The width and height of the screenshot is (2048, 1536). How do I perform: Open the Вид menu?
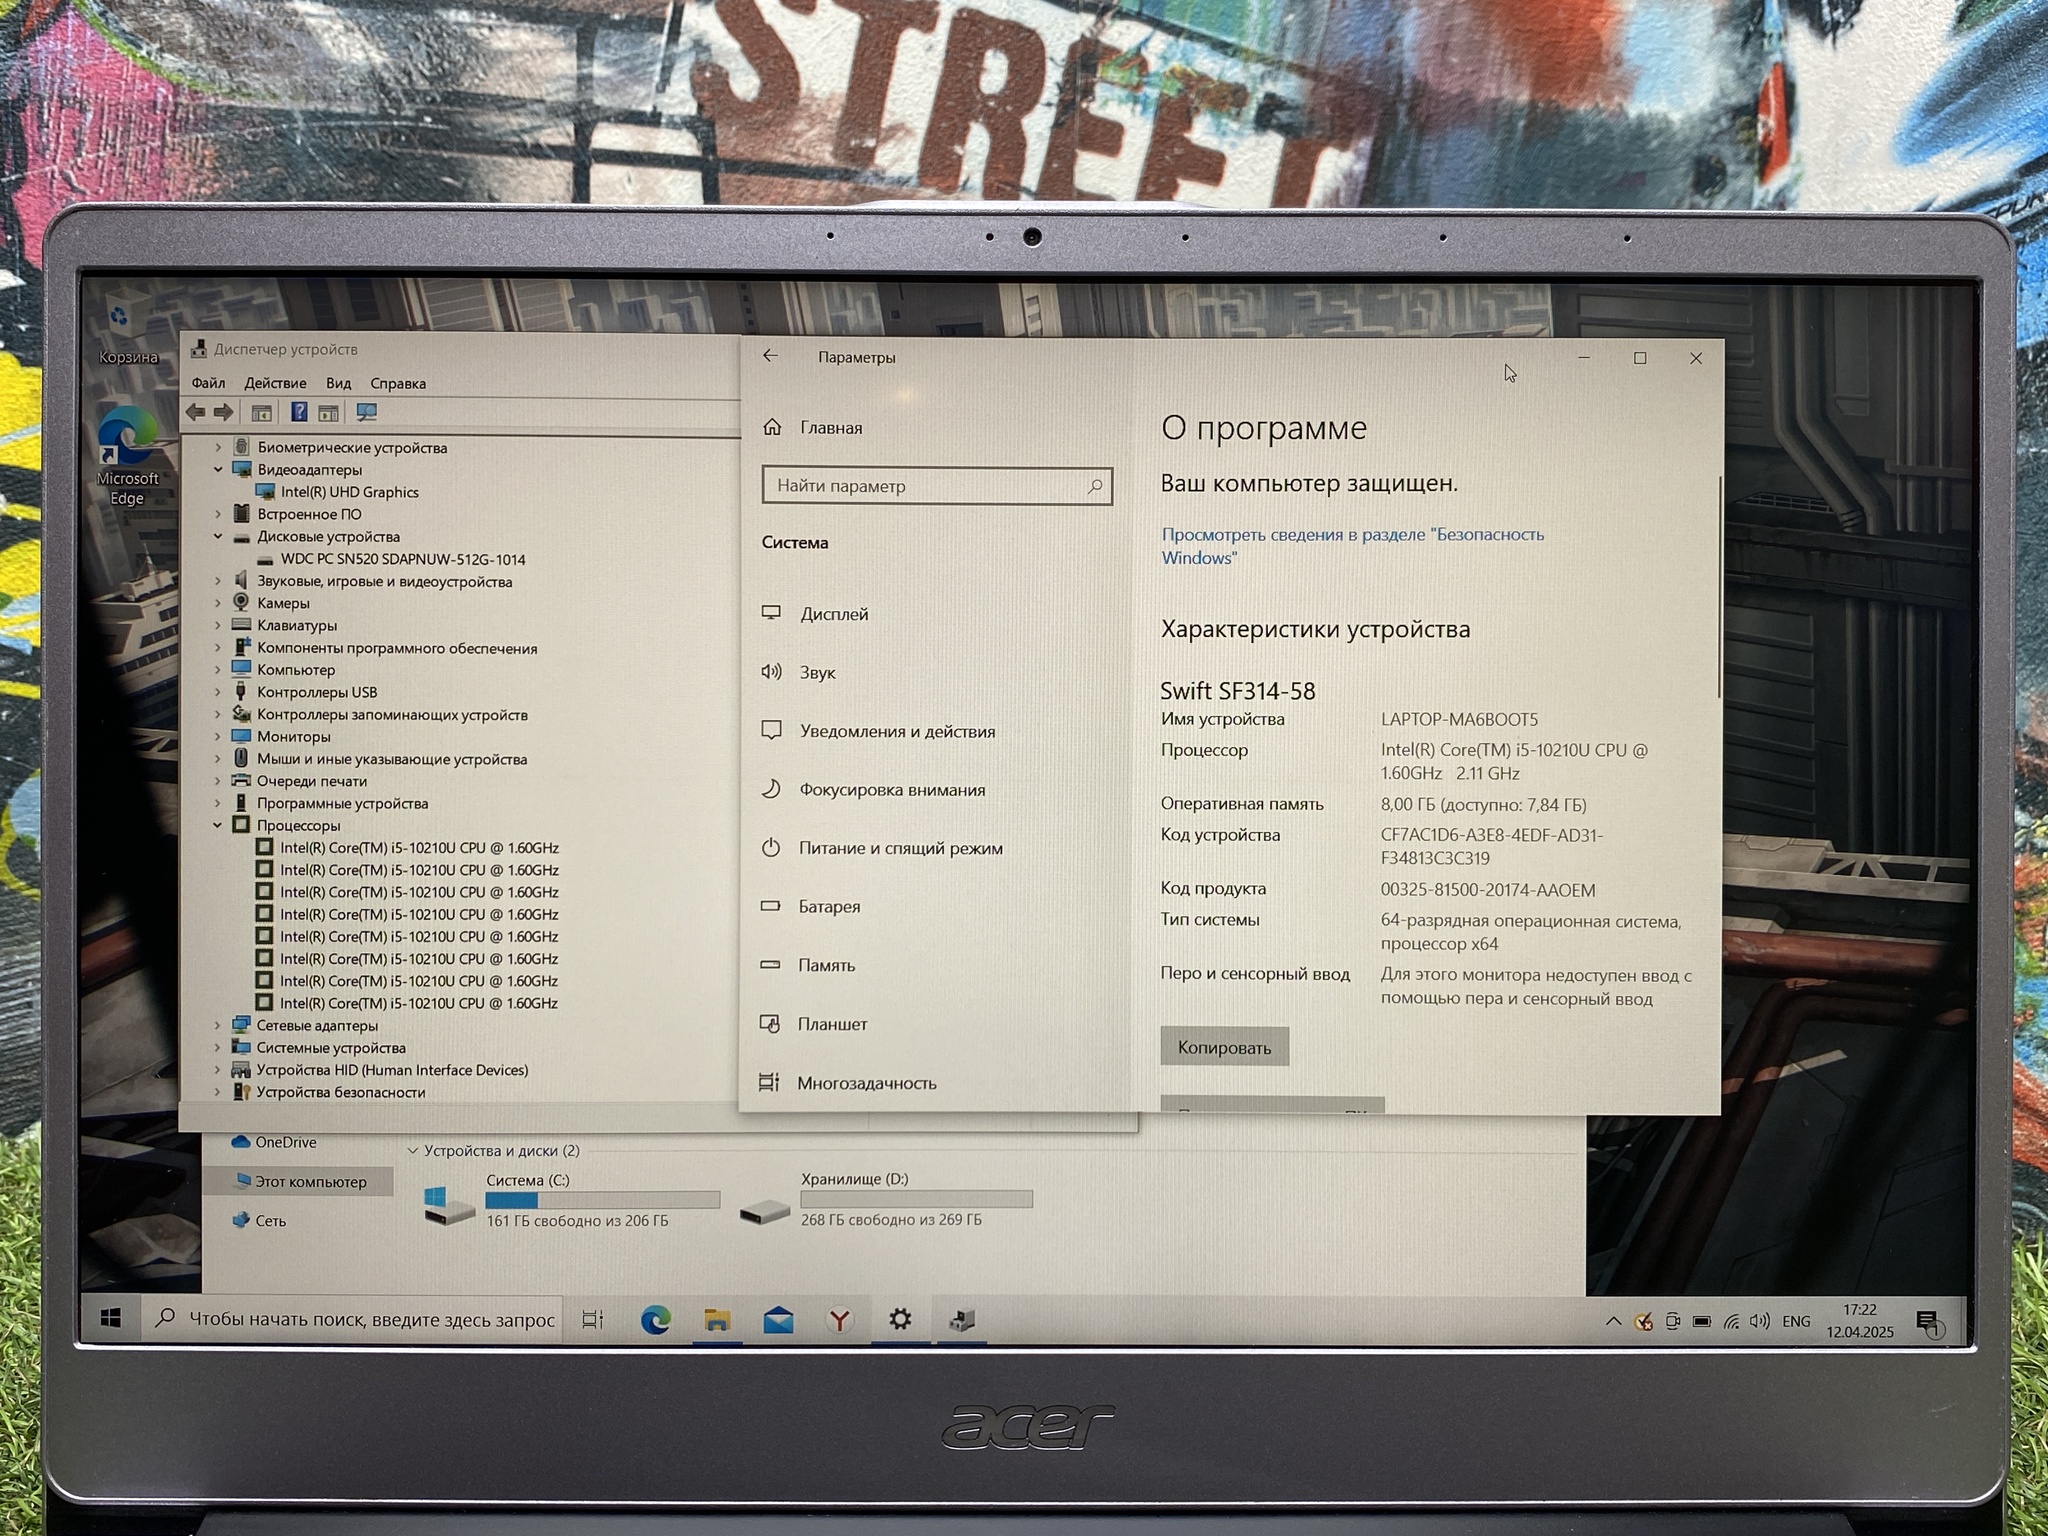click(x=338, y=383)
